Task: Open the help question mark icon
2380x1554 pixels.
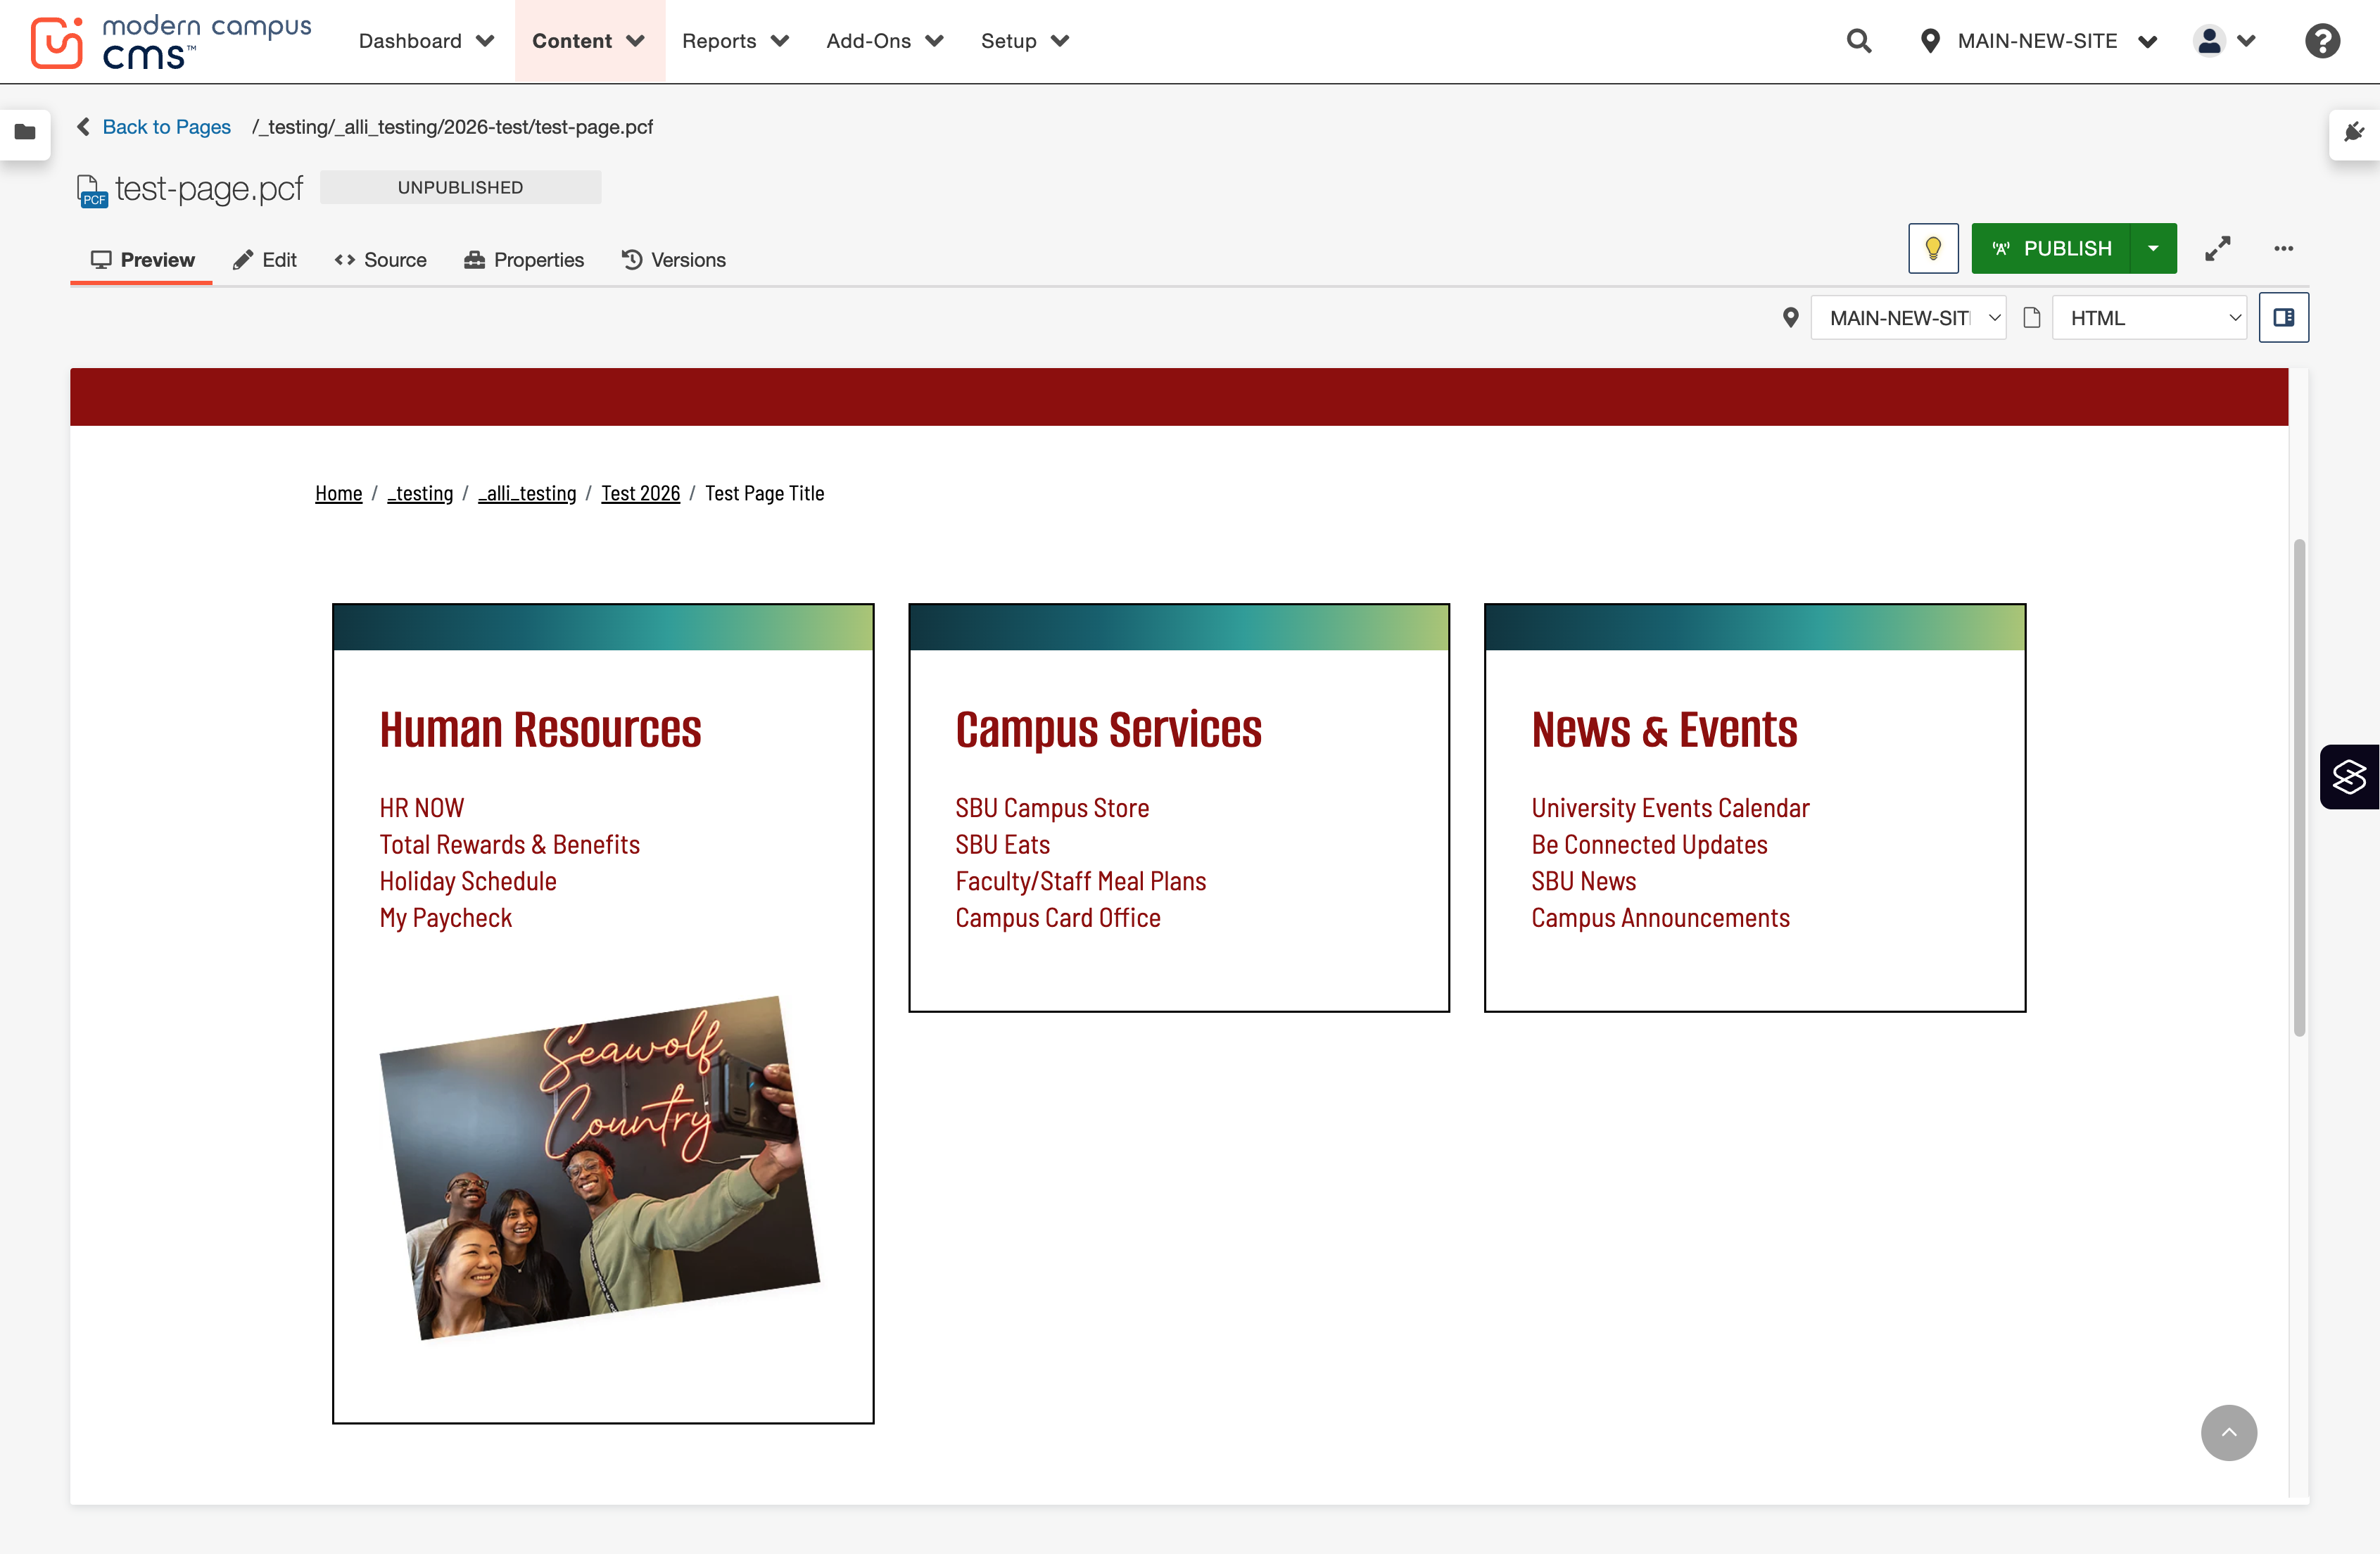Action: [x=2322, y=41]
